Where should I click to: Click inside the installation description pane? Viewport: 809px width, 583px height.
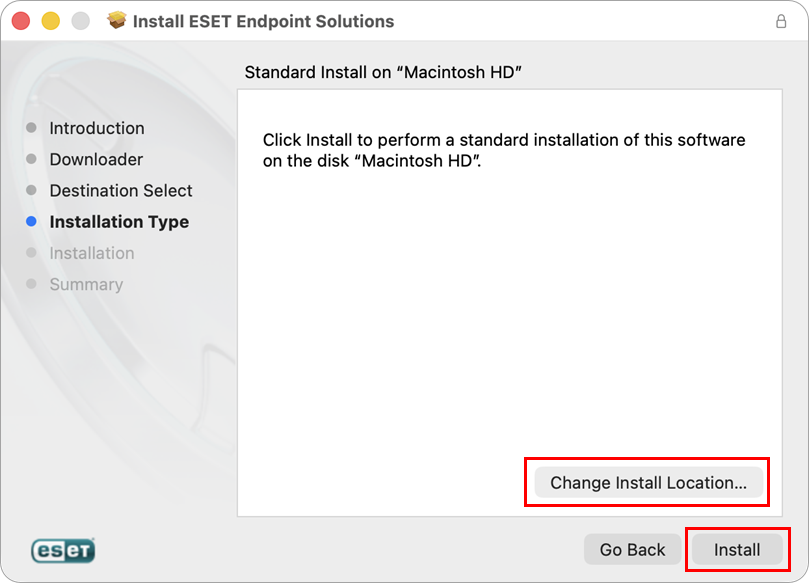coord(508,300)
